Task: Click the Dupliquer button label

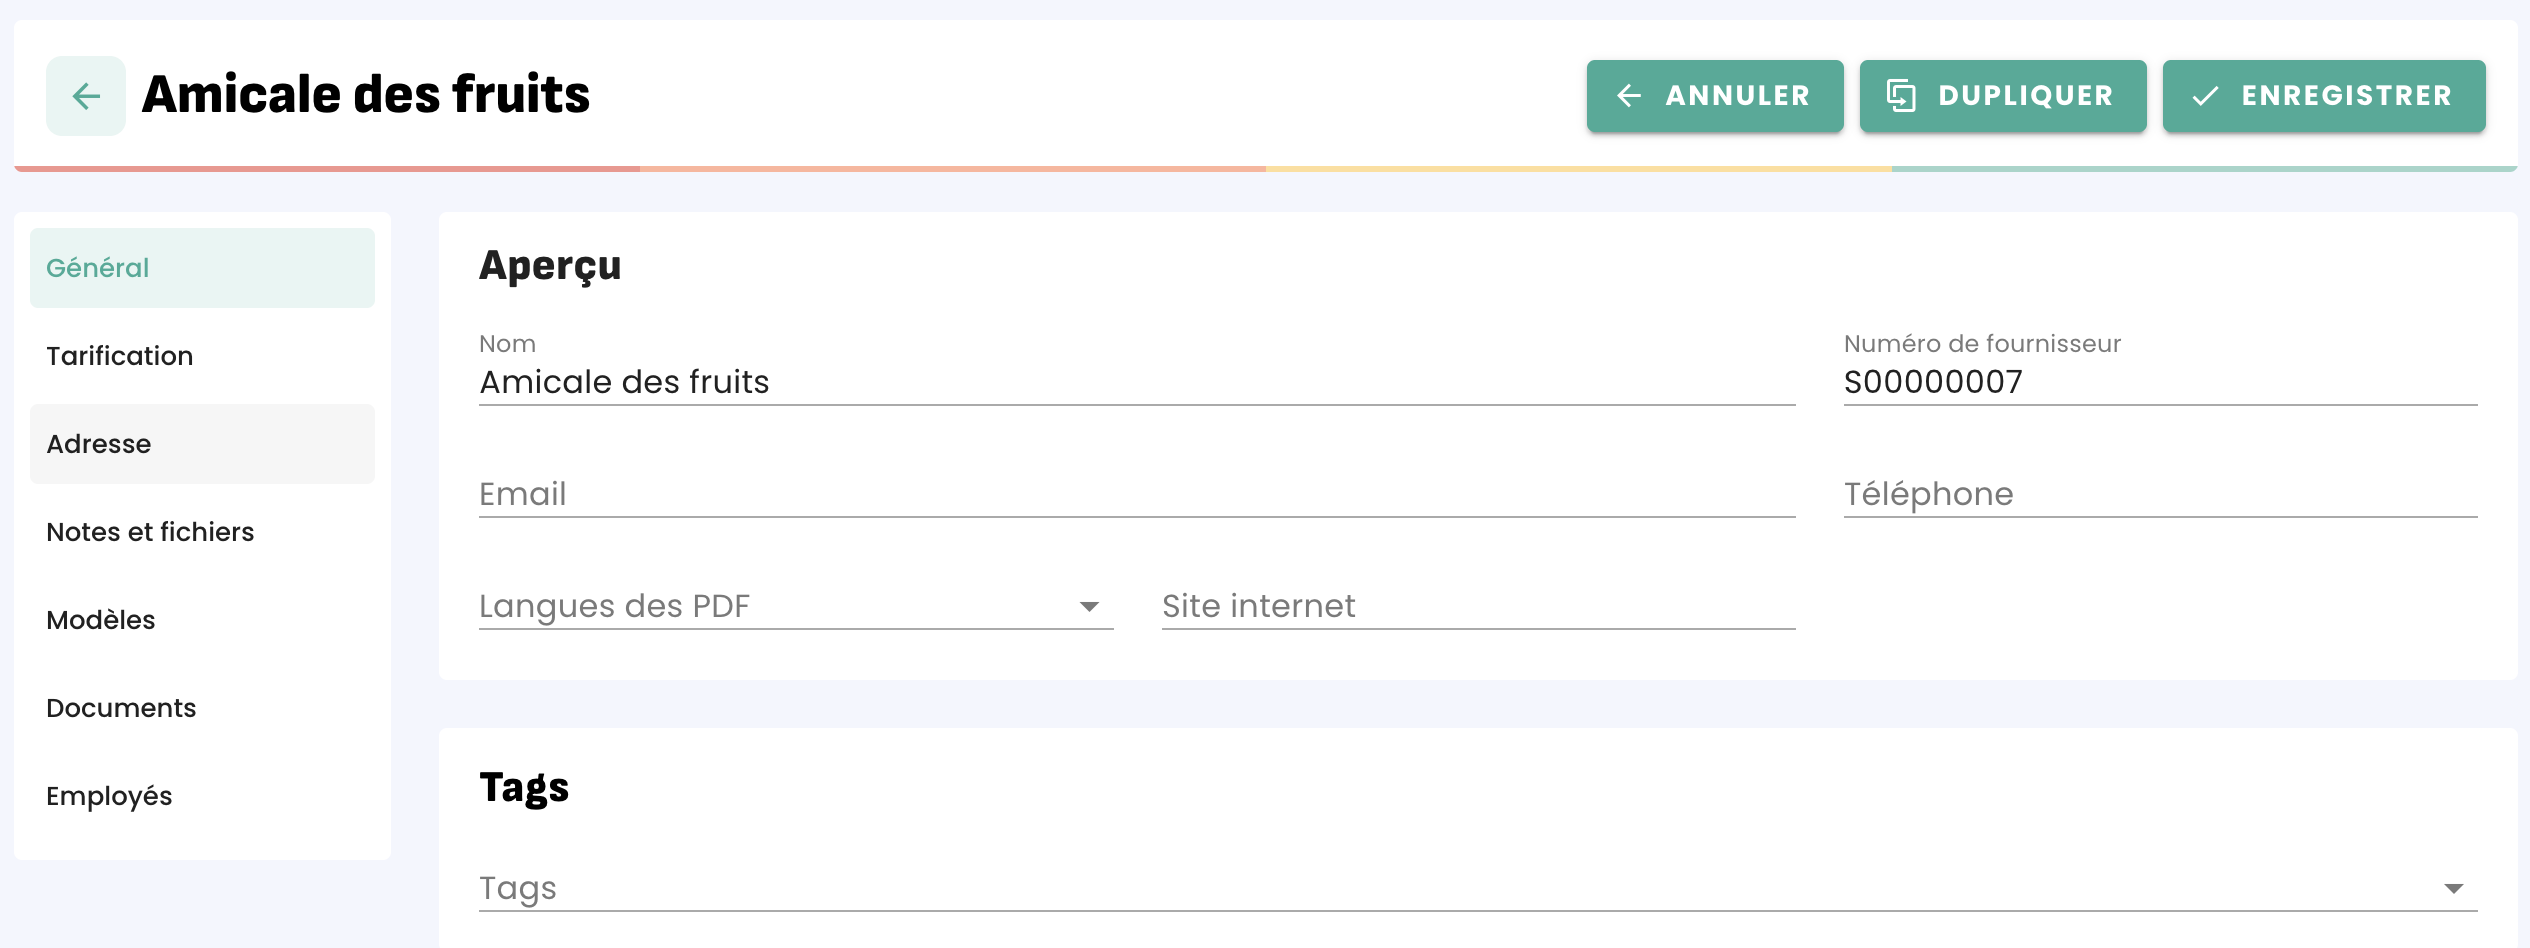Action: click(2025, 96)
